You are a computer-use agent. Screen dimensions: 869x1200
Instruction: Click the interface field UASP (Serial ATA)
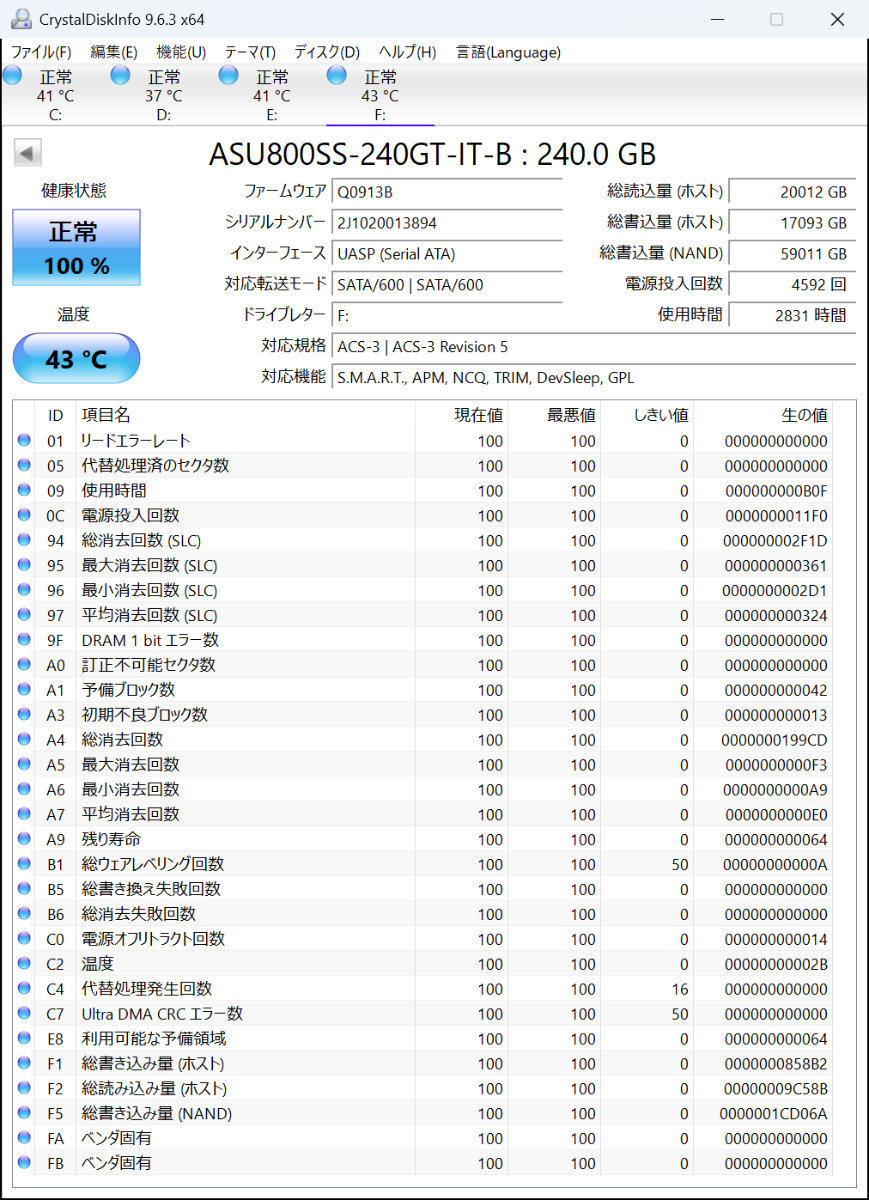coord(446,253)
